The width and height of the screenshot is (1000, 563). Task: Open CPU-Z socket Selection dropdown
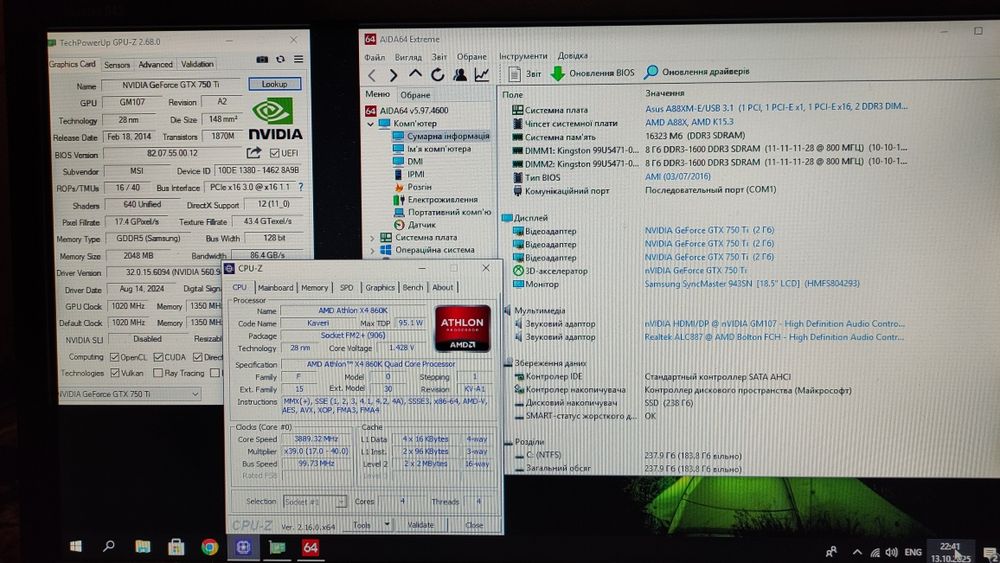pyautogui.click(x=315, y=502)
